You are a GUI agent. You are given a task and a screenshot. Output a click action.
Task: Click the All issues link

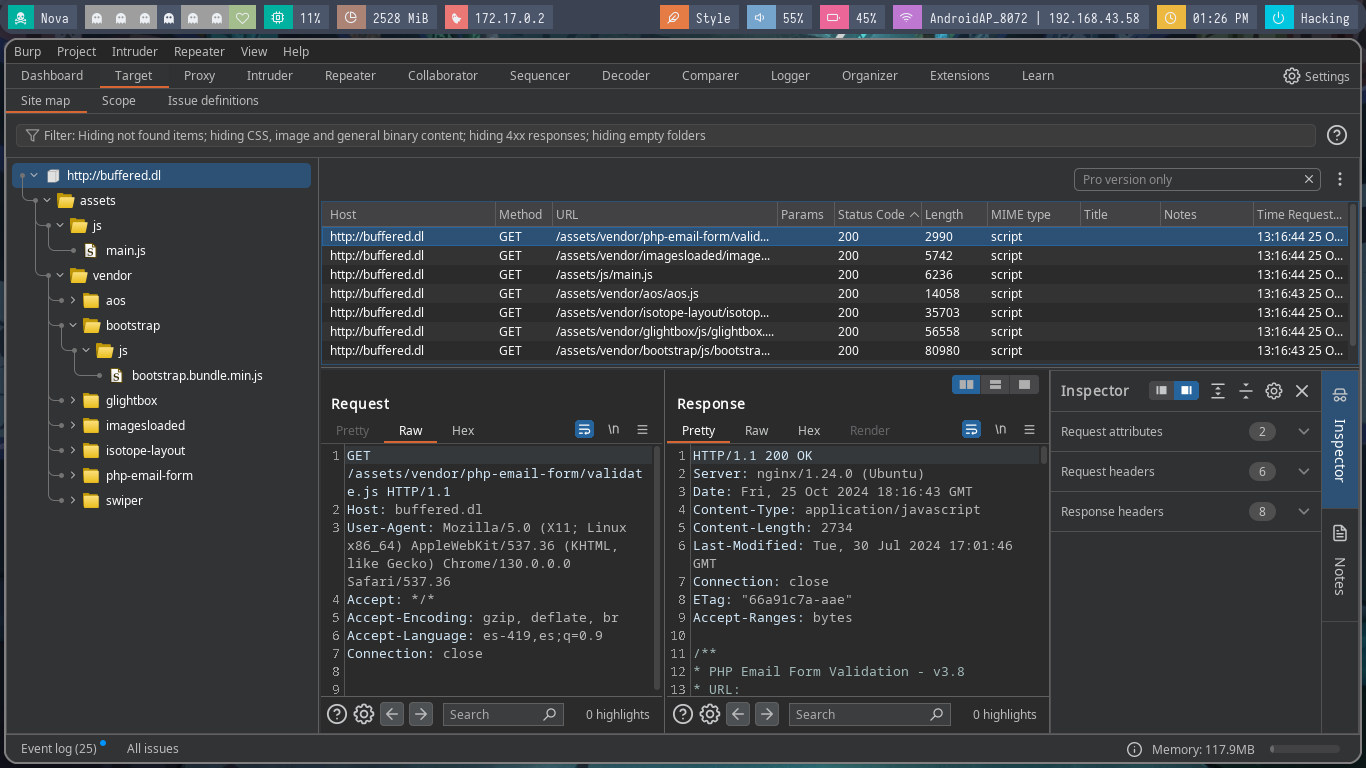[x=153, y=749]
